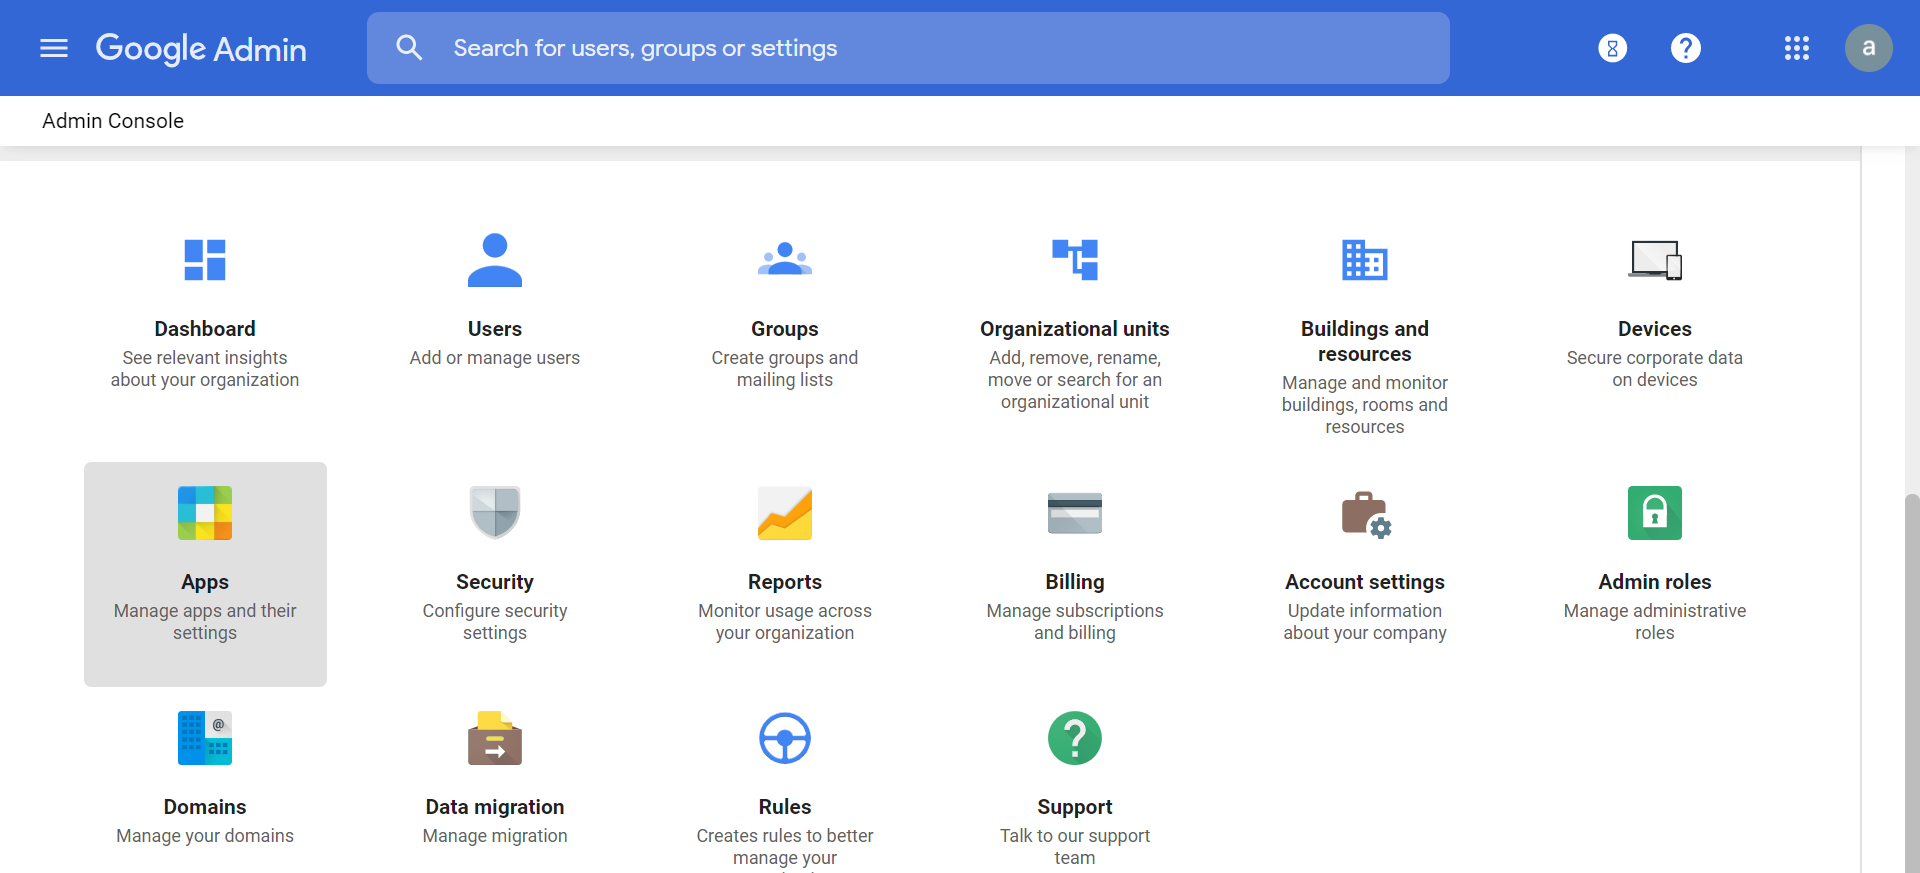The height and width of the screenshot is (873, 1920).
Task: Click the Help question mark icon
Action: [1685, 48]
